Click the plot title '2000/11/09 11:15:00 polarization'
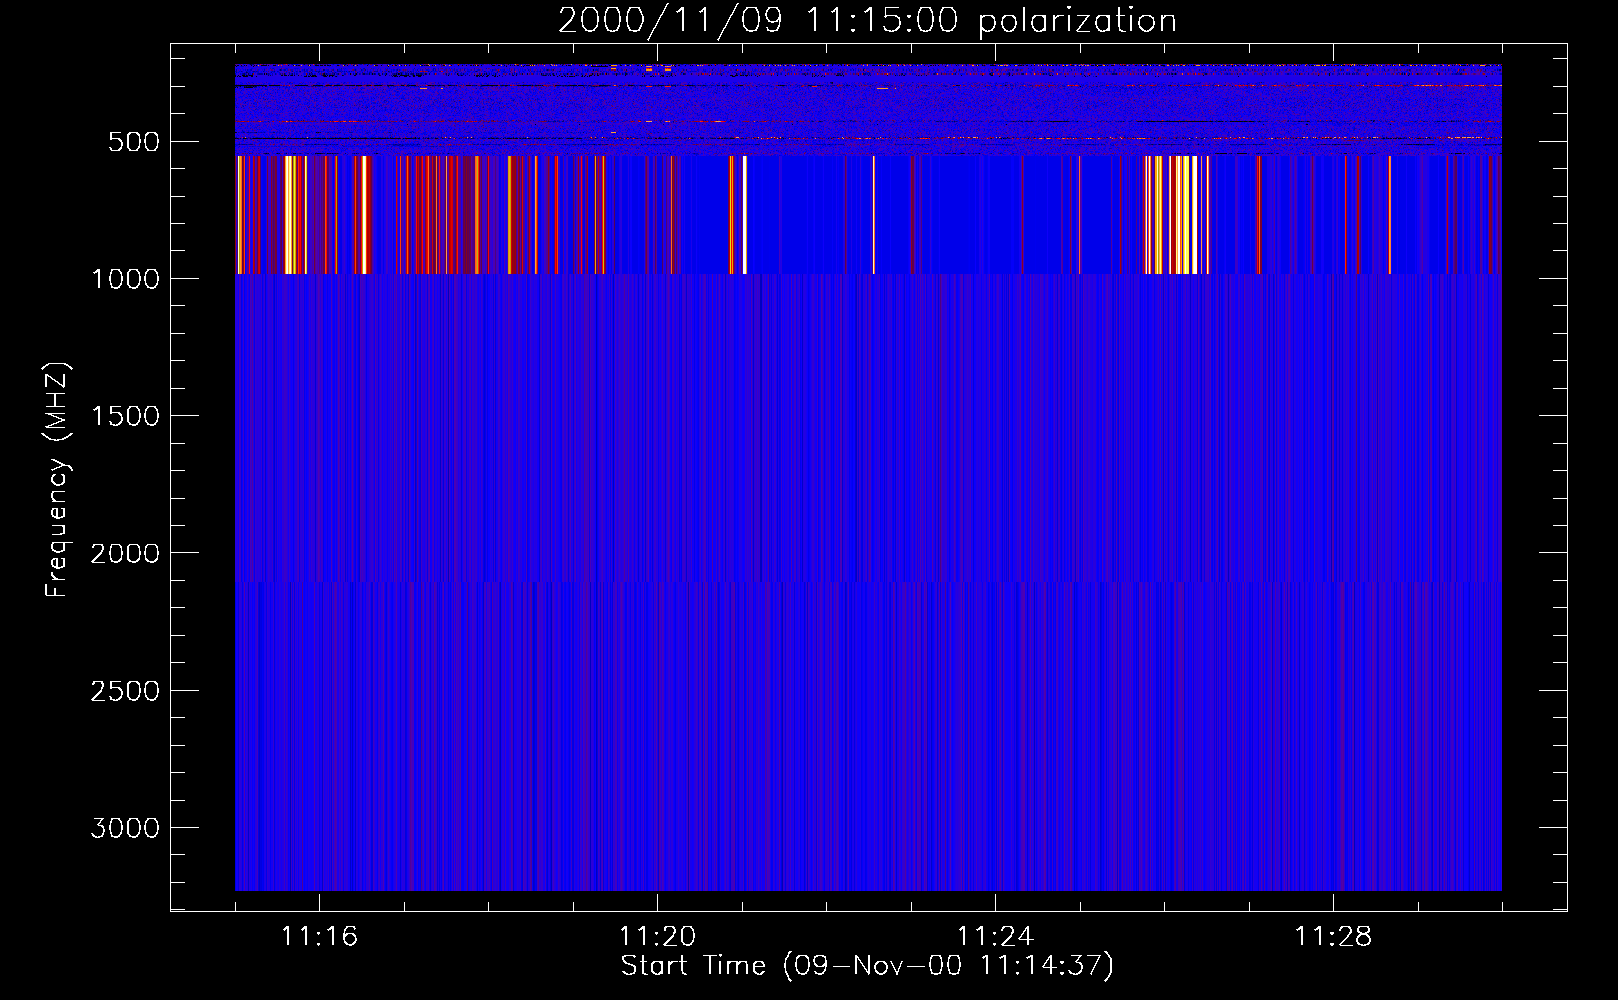This screenshot has width=1618, height=1000. tap(867, 20)
